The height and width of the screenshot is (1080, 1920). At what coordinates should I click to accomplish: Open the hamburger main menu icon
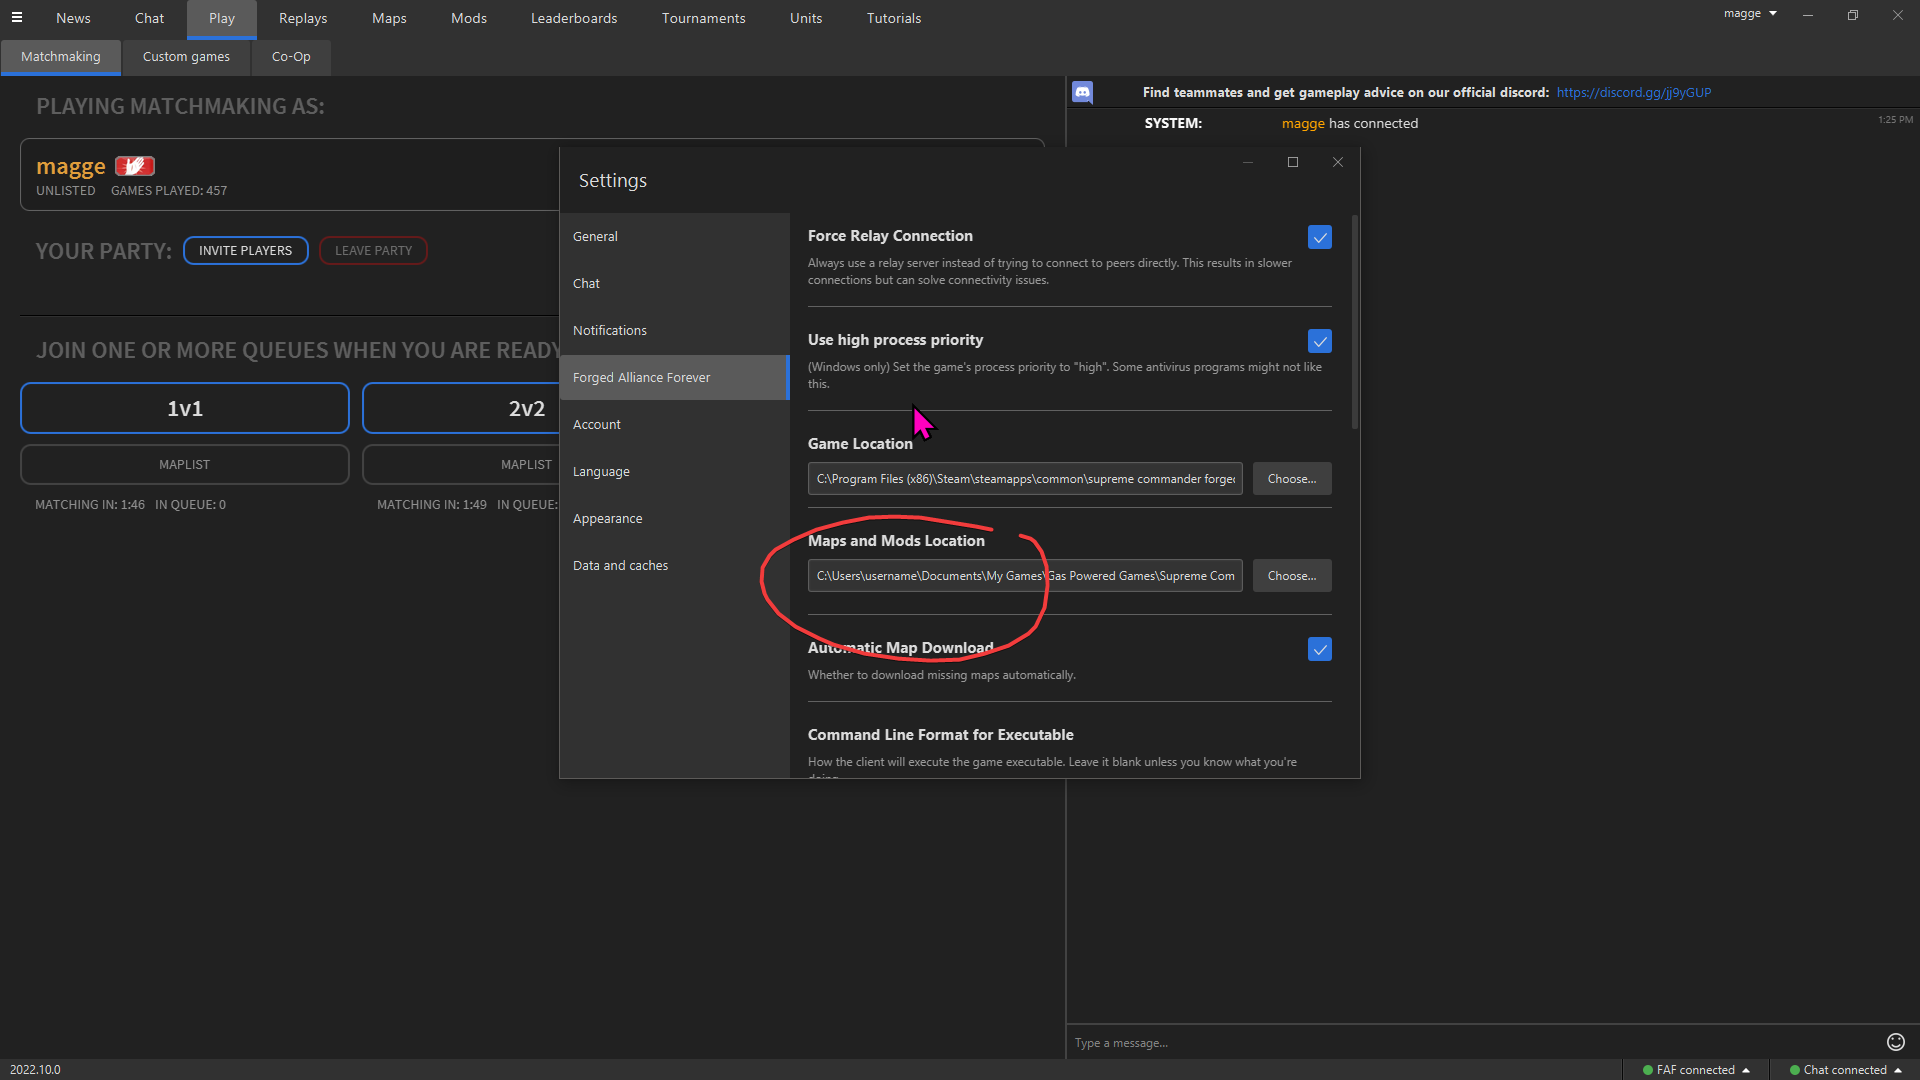click(17, 17)
